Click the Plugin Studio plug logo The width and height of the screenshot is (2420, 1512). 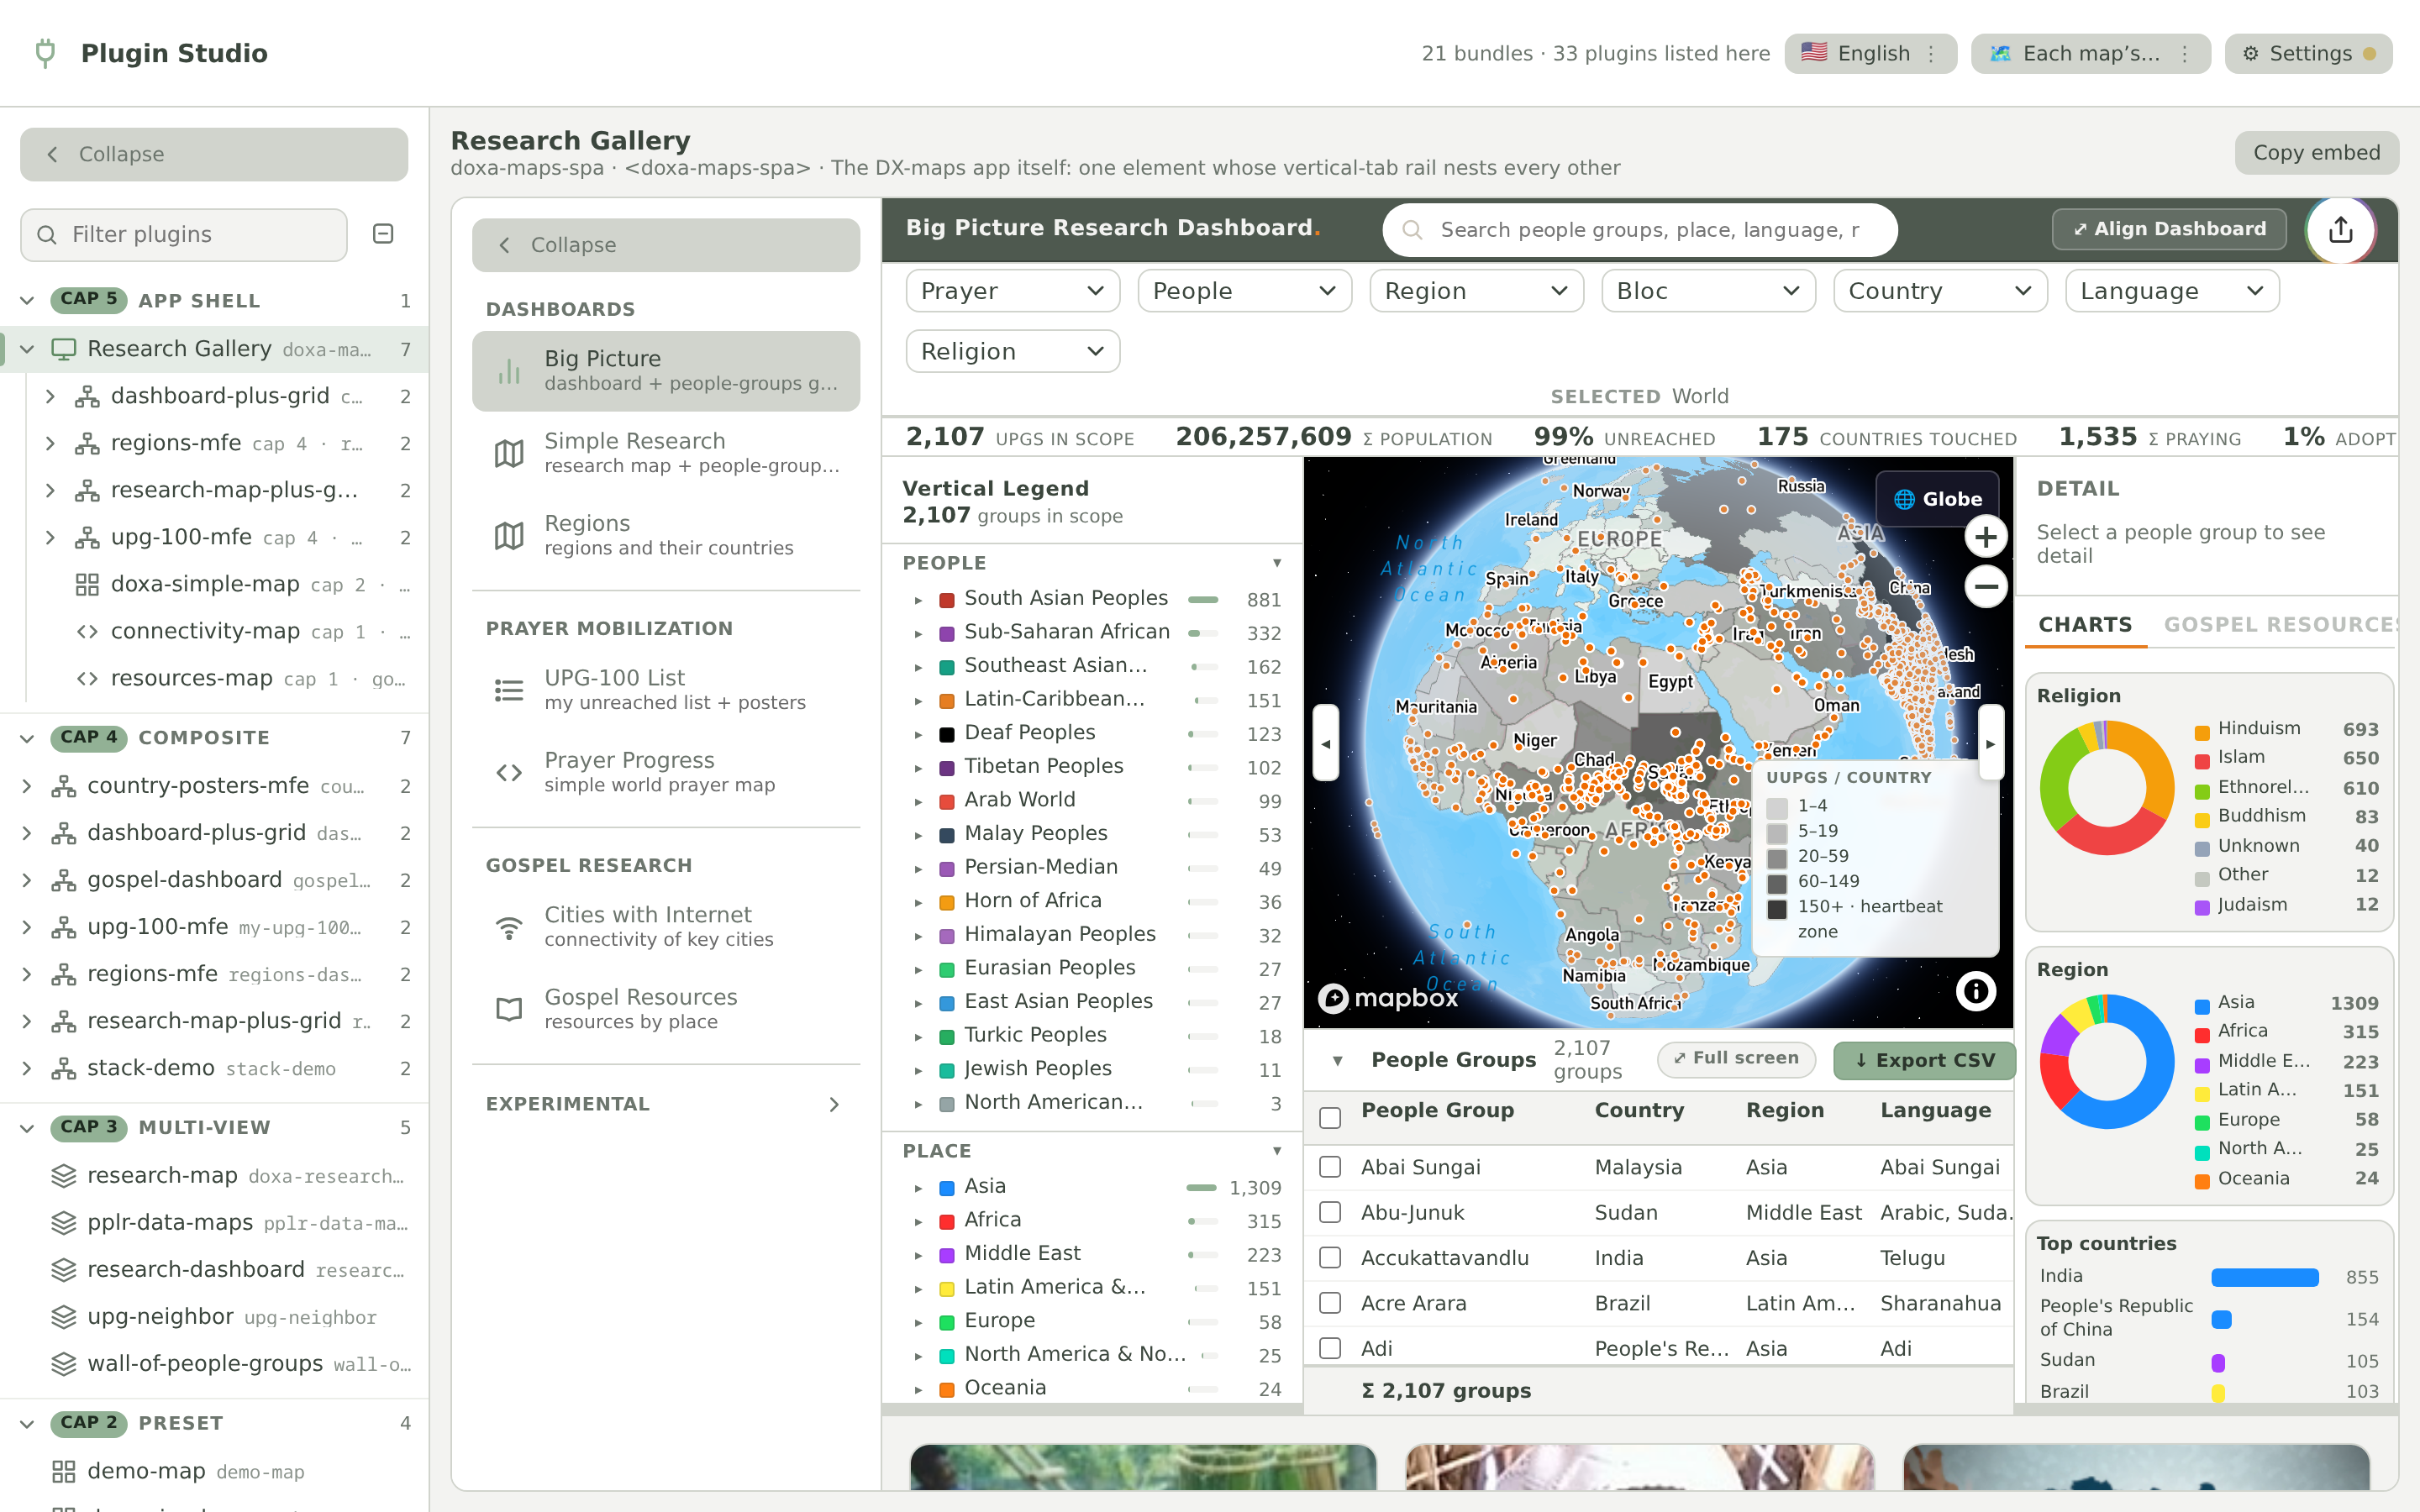click(x=45, y=53)
